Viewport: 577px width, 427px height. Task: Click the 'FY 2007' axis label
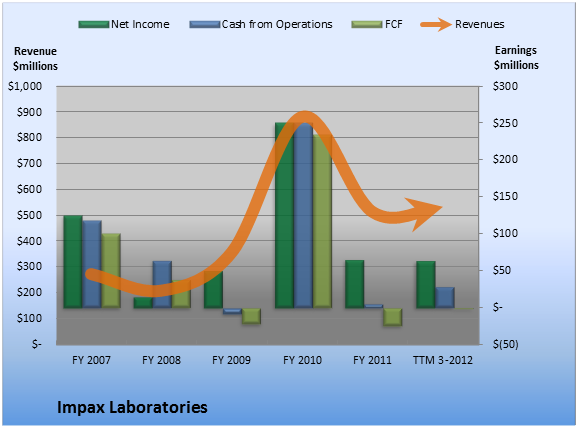point(91,360)
